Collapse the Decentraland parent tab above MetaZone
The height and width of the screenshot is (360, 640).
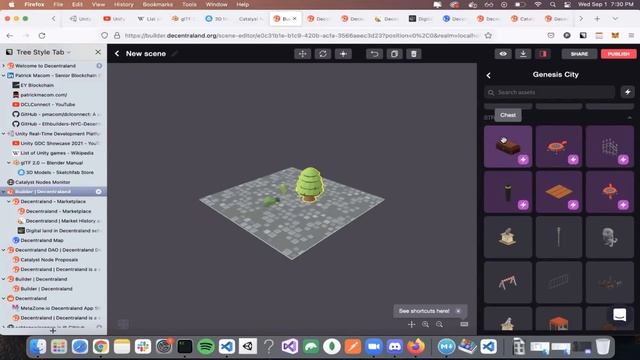click(4, 298)
